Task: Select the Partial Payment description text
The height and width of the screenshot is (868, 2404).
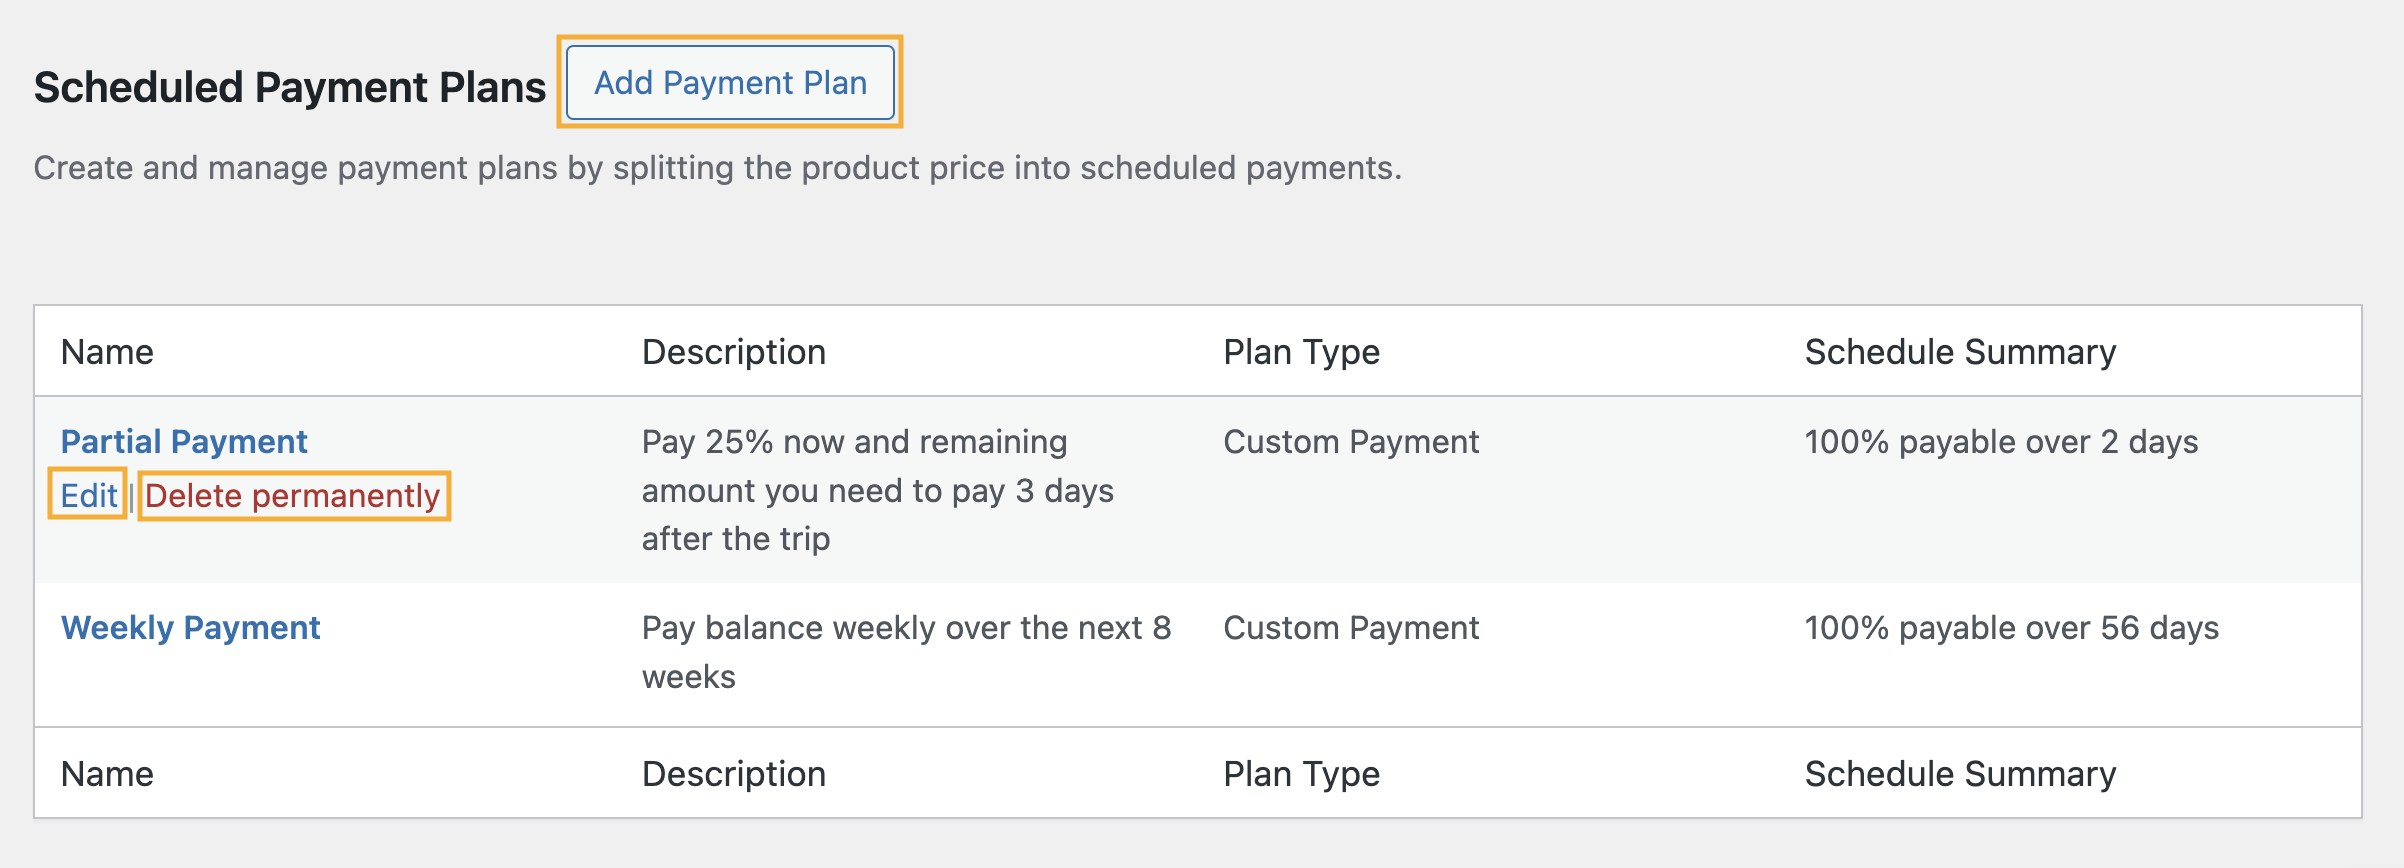Action: [877, 491]
